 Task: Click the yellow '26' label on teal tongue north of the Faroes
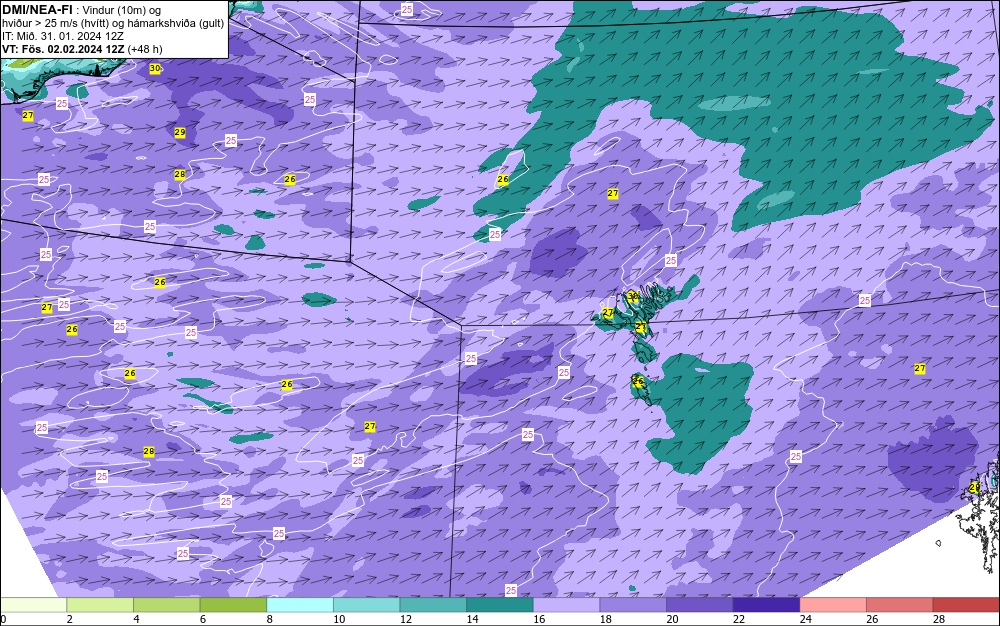click(503, 179)
